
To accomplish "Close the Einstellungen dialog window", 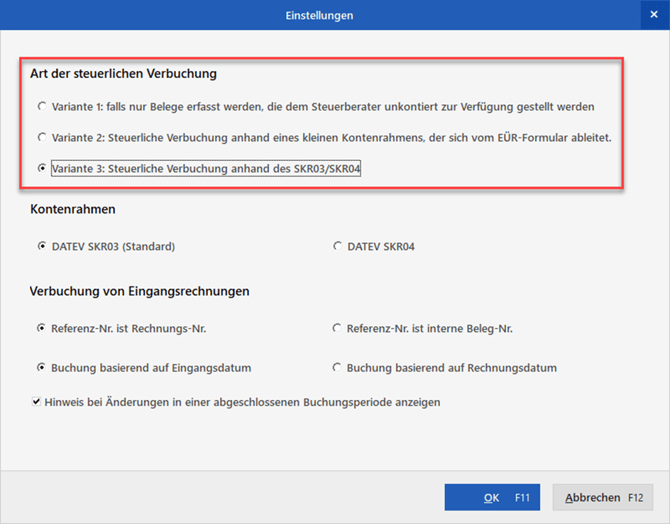I will click(654, 15).
